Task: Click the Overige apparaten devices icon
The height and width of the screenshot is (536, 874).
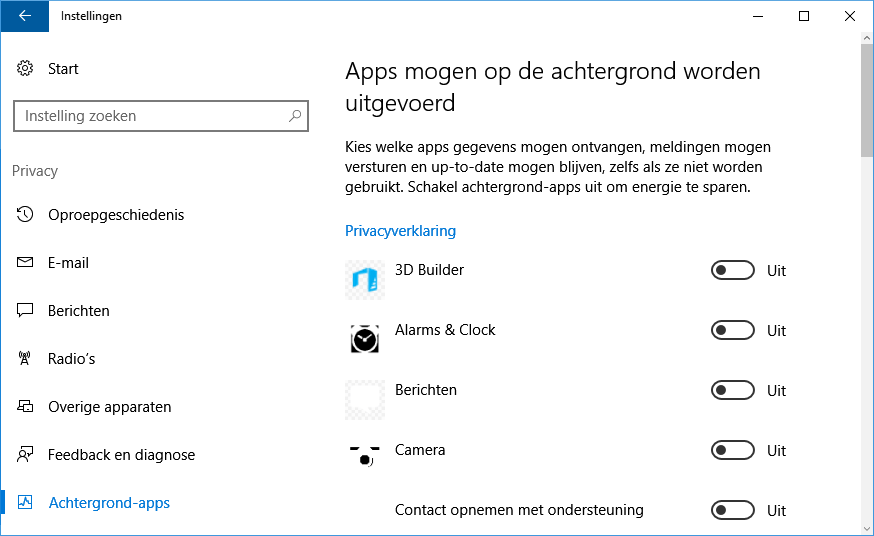Action: 26,407
